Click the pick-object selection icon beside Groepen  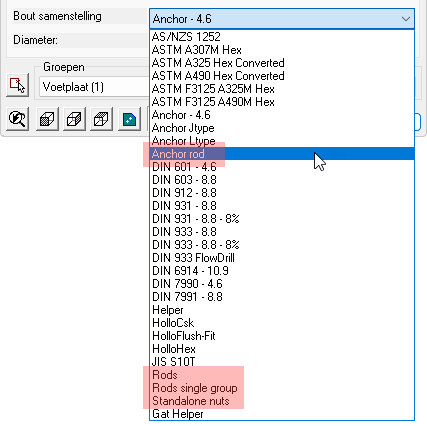[17, 86]
